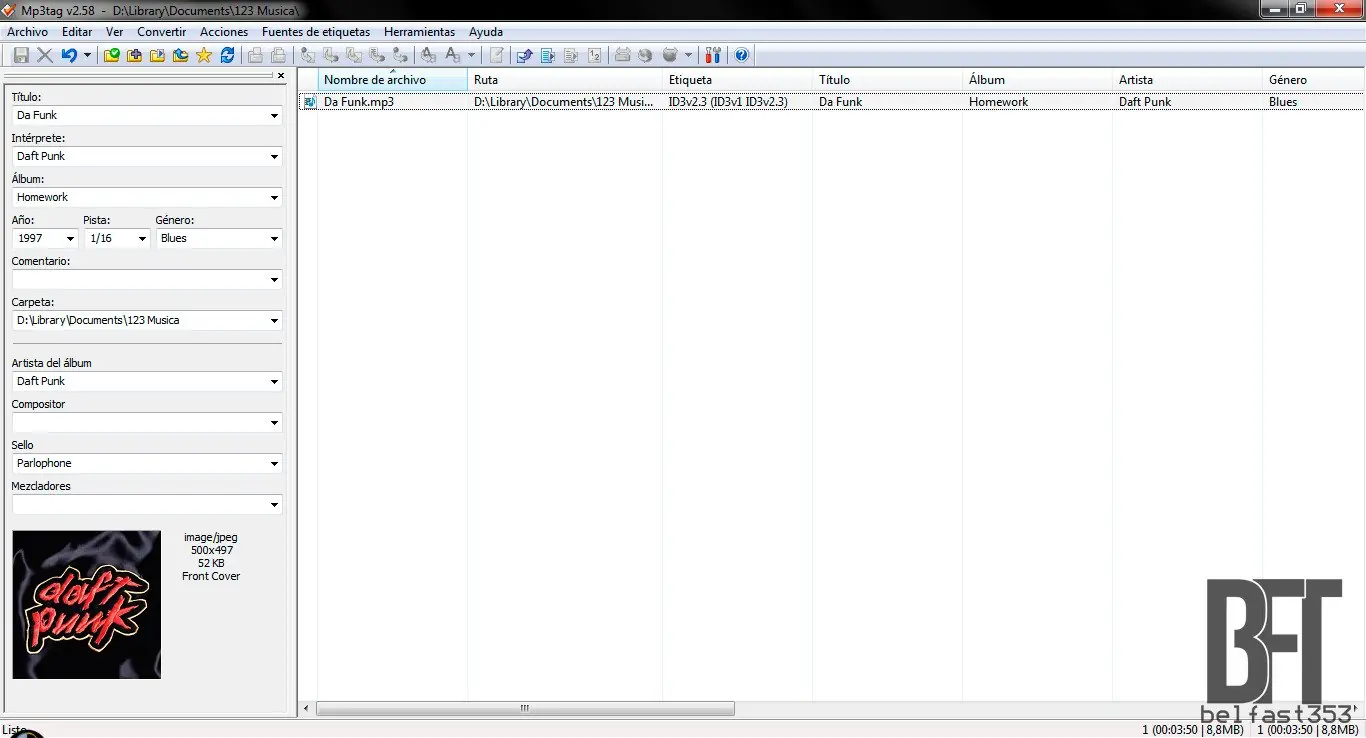Select the Da Funk.mp3 file row
Viewport: 1366px width, 738px height.
tap(832, 102)
